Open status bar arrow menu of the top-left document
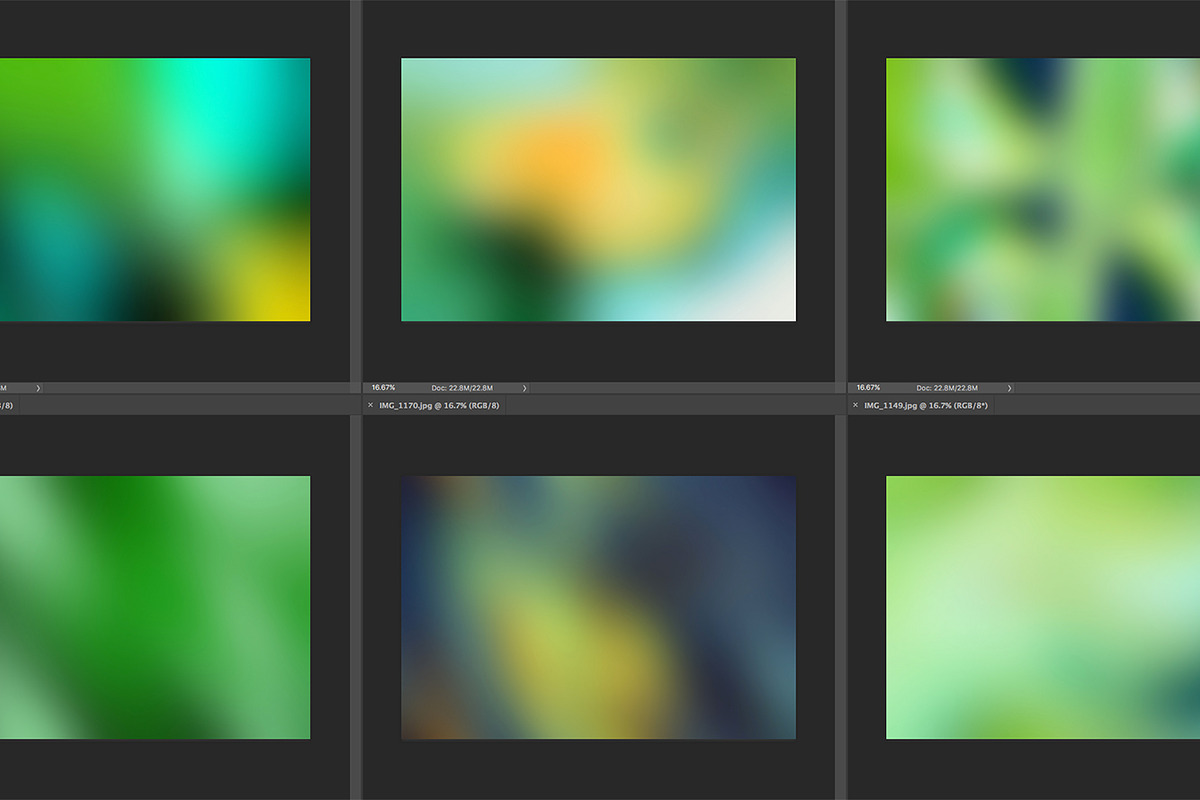 38,388
